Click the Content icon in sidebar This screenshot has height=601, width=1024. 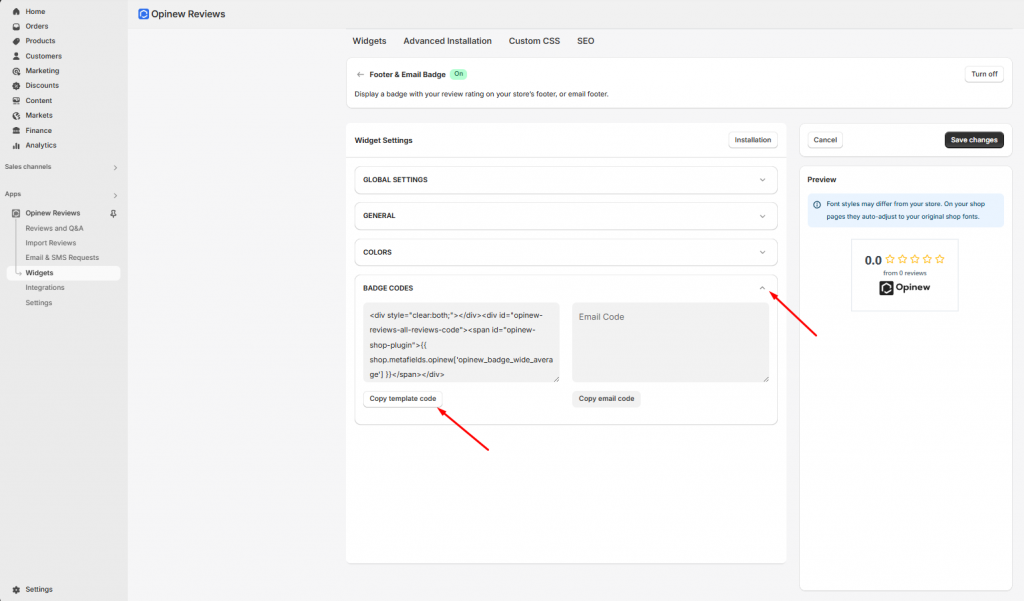point(16,101)
